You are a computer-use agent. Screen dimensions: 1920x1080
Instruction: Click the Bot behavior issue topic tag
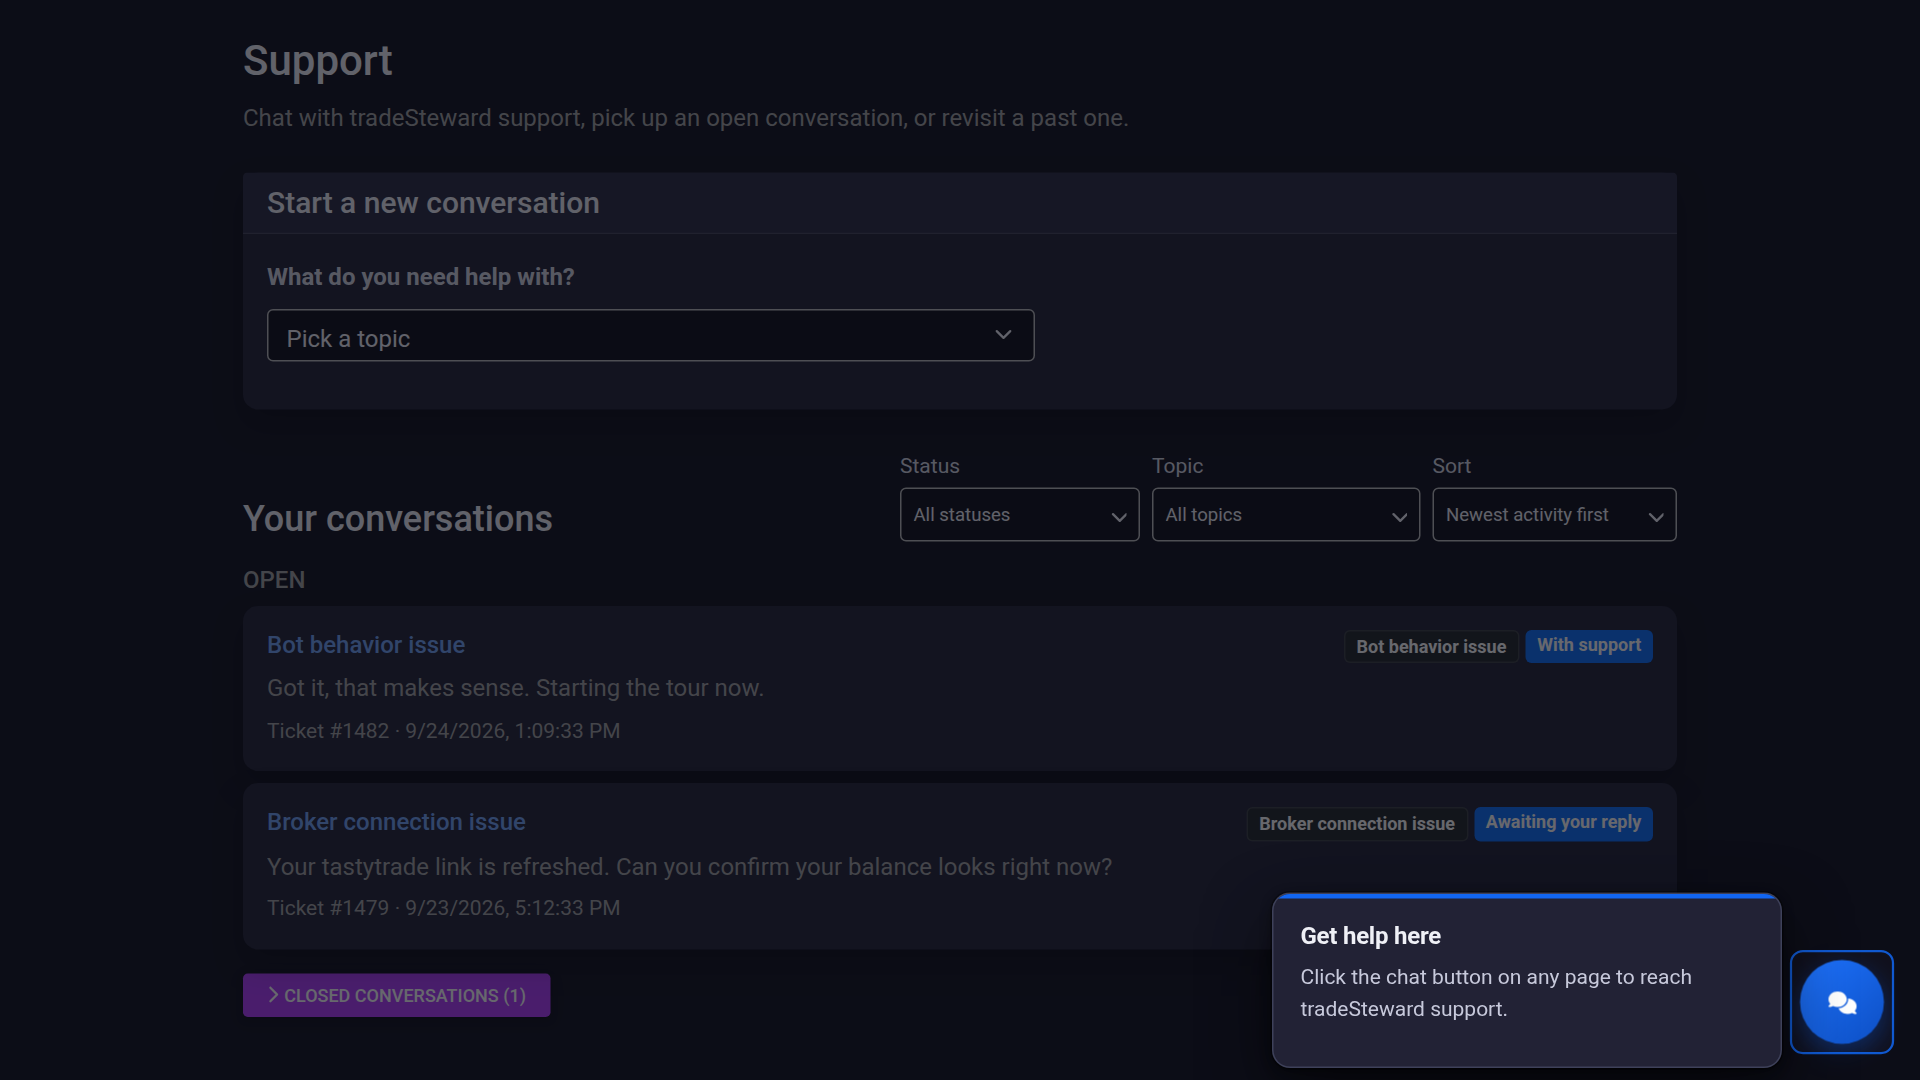click(1431, 647)
